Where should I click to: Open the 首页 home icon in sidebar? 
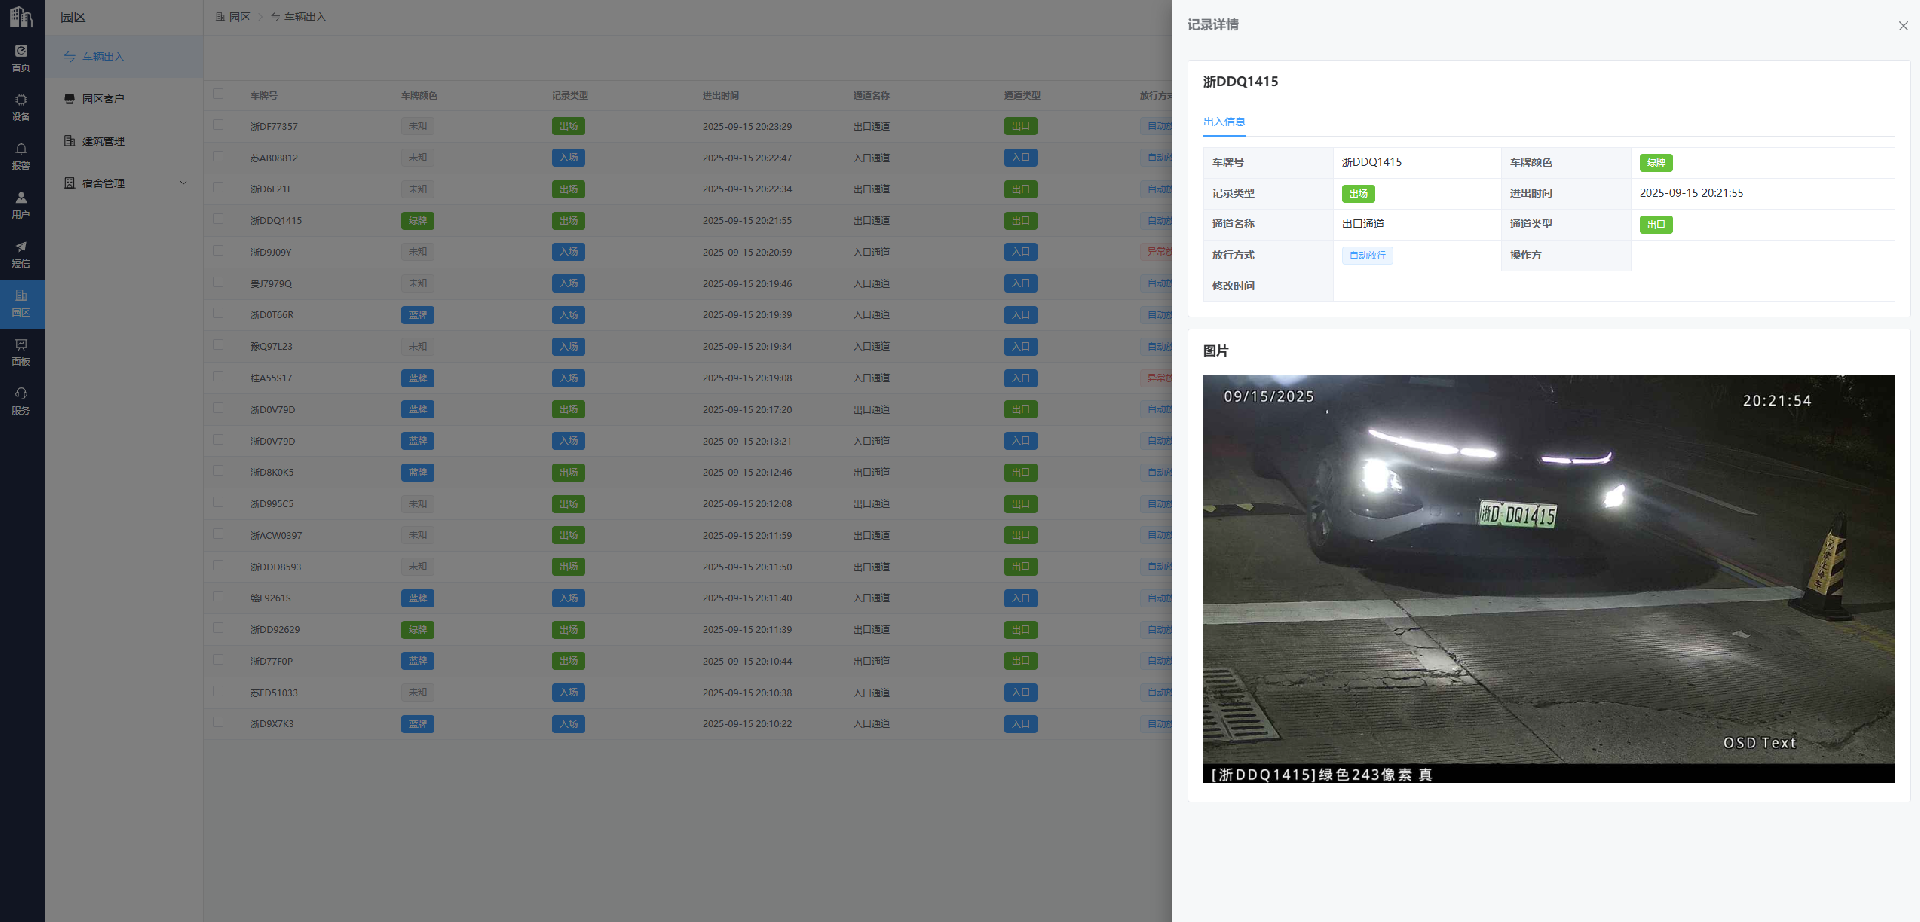[21, 58]
